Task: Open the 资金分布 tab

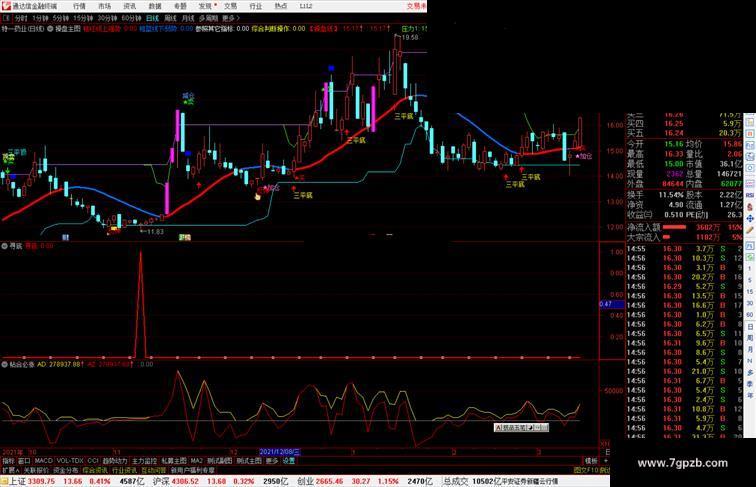Action: click(66, 470)
